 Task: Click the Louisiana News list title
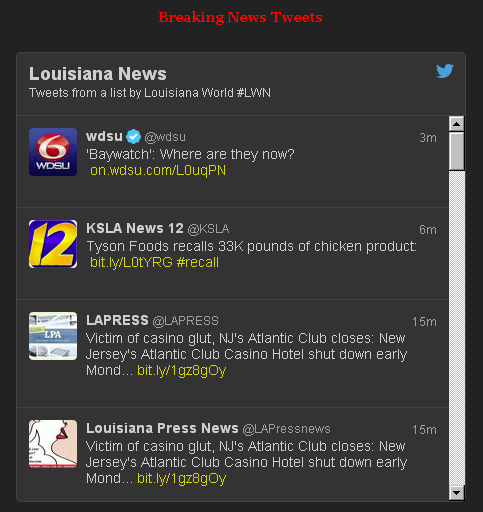click(98, 74)
